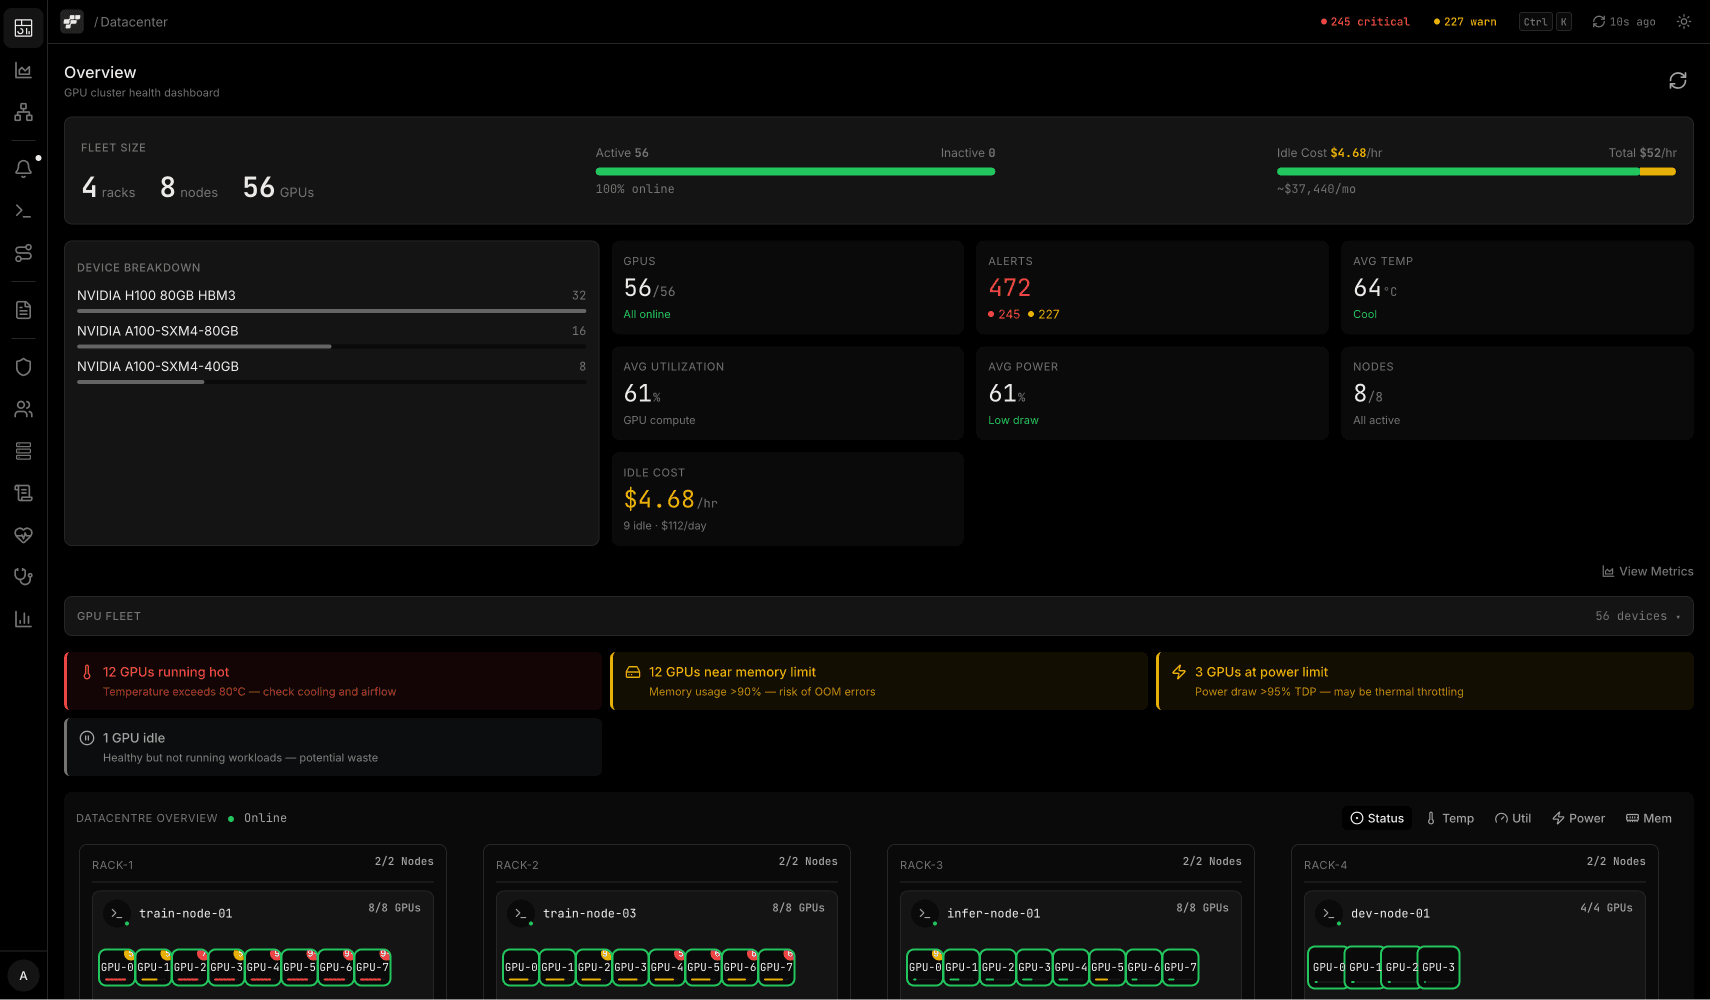Image resolution: width=1710 pixels, height=1000 pixels.
Task: Open the area chart metrics sidebar icon
Action: (23, 70)
